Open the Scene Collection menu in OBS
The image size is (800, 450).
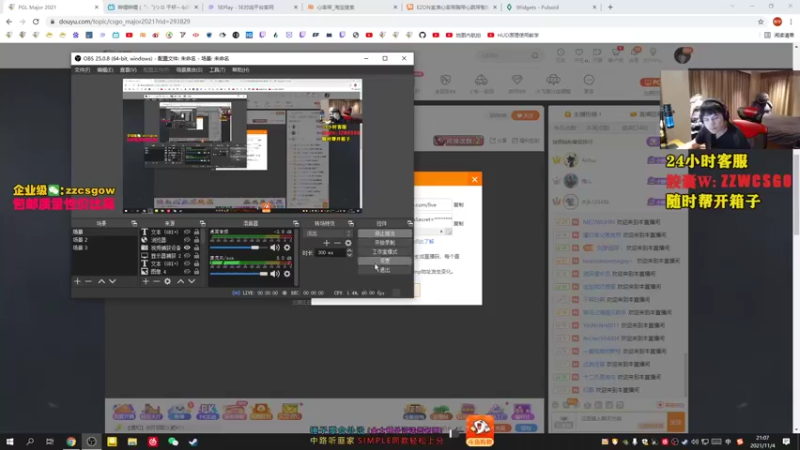click(189, 70)
